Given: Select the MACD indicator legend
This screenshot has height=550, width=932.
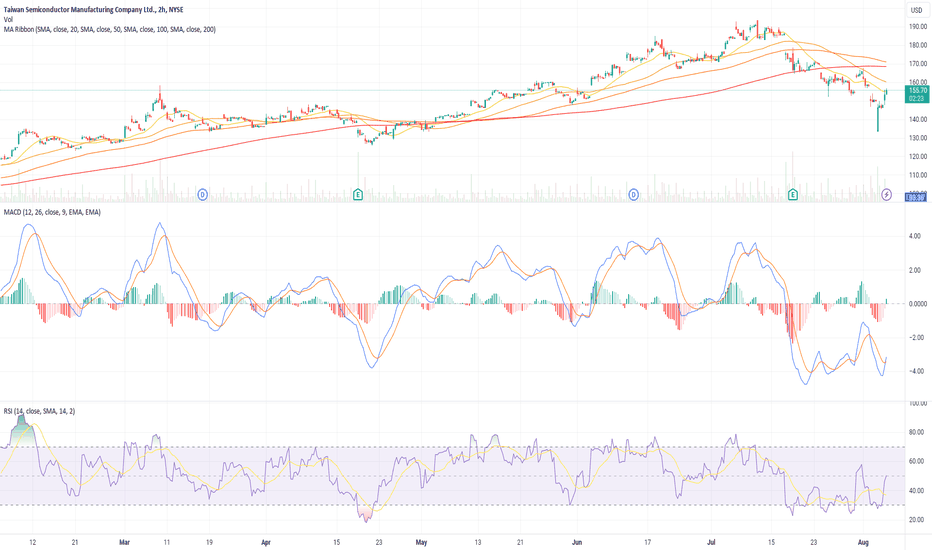Looking at the screenshot, I should (52, 212).
